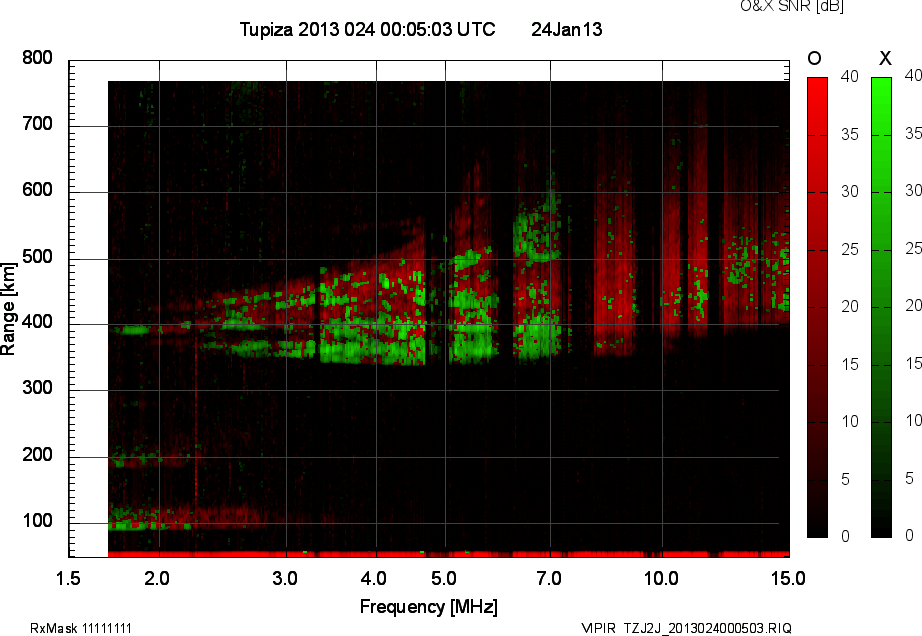Click the 2.0 MHz frequency tick label
Screen dimensions: 922x636
click(x=157, y=579)
